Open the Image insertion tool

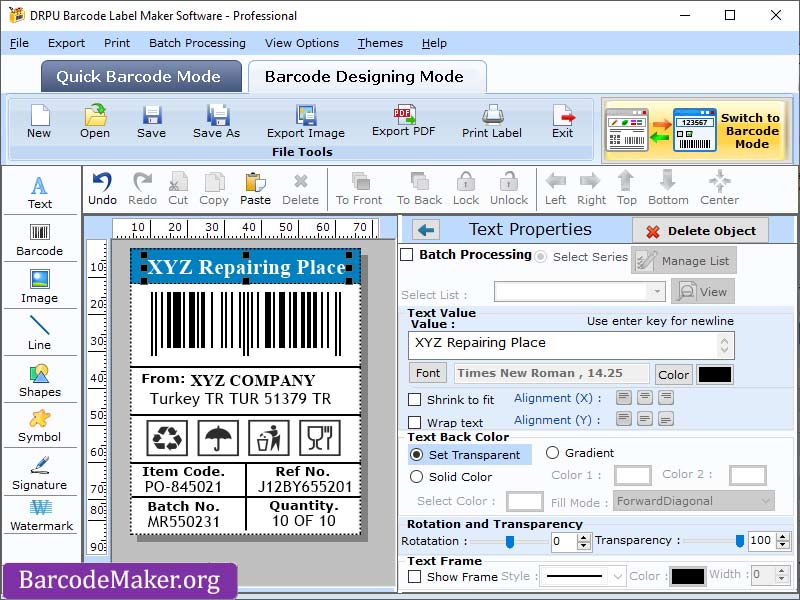tap(40, 284)
